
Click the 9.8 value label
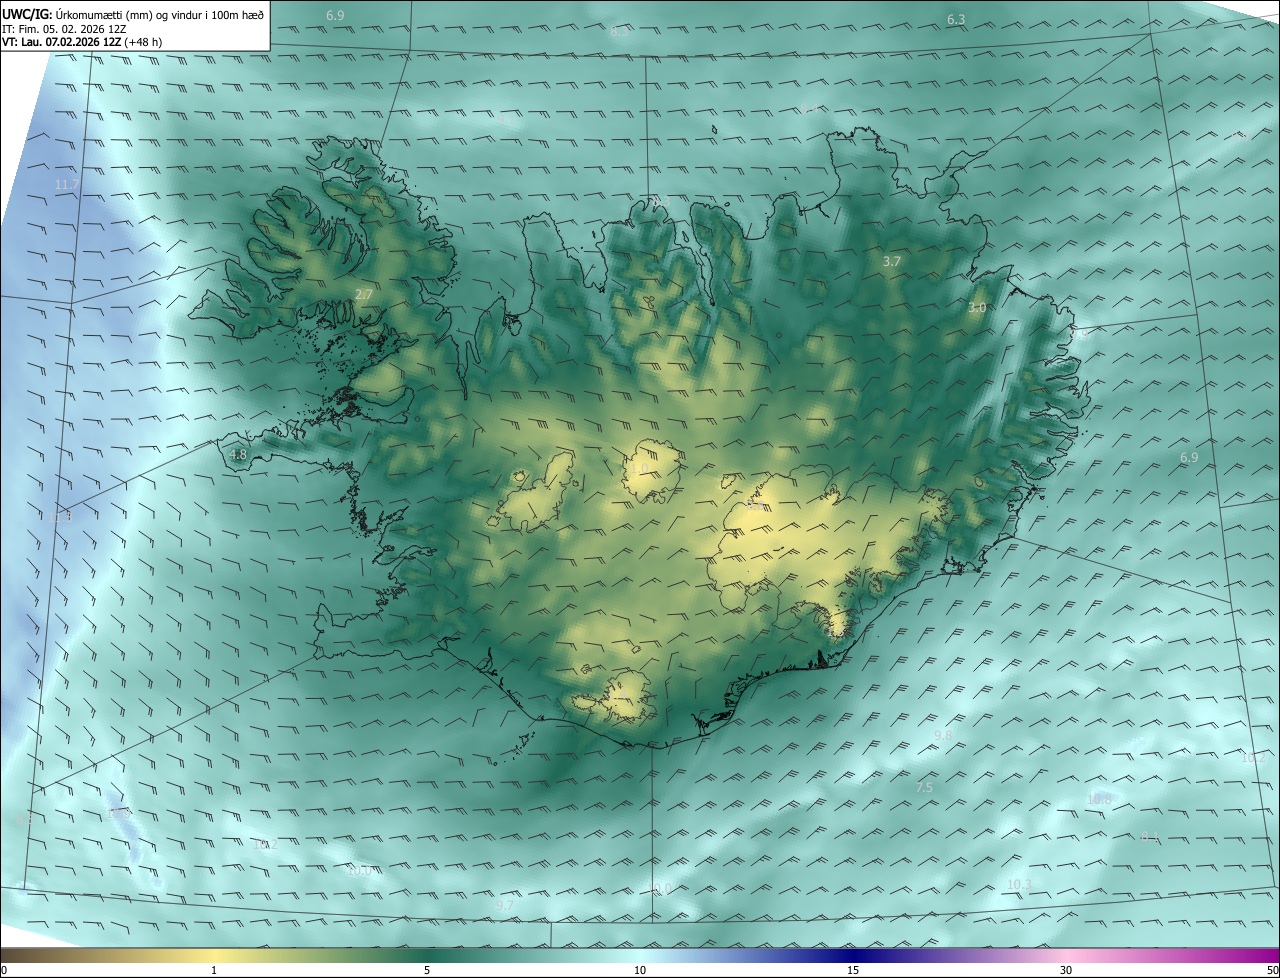(x=943, y=735)
